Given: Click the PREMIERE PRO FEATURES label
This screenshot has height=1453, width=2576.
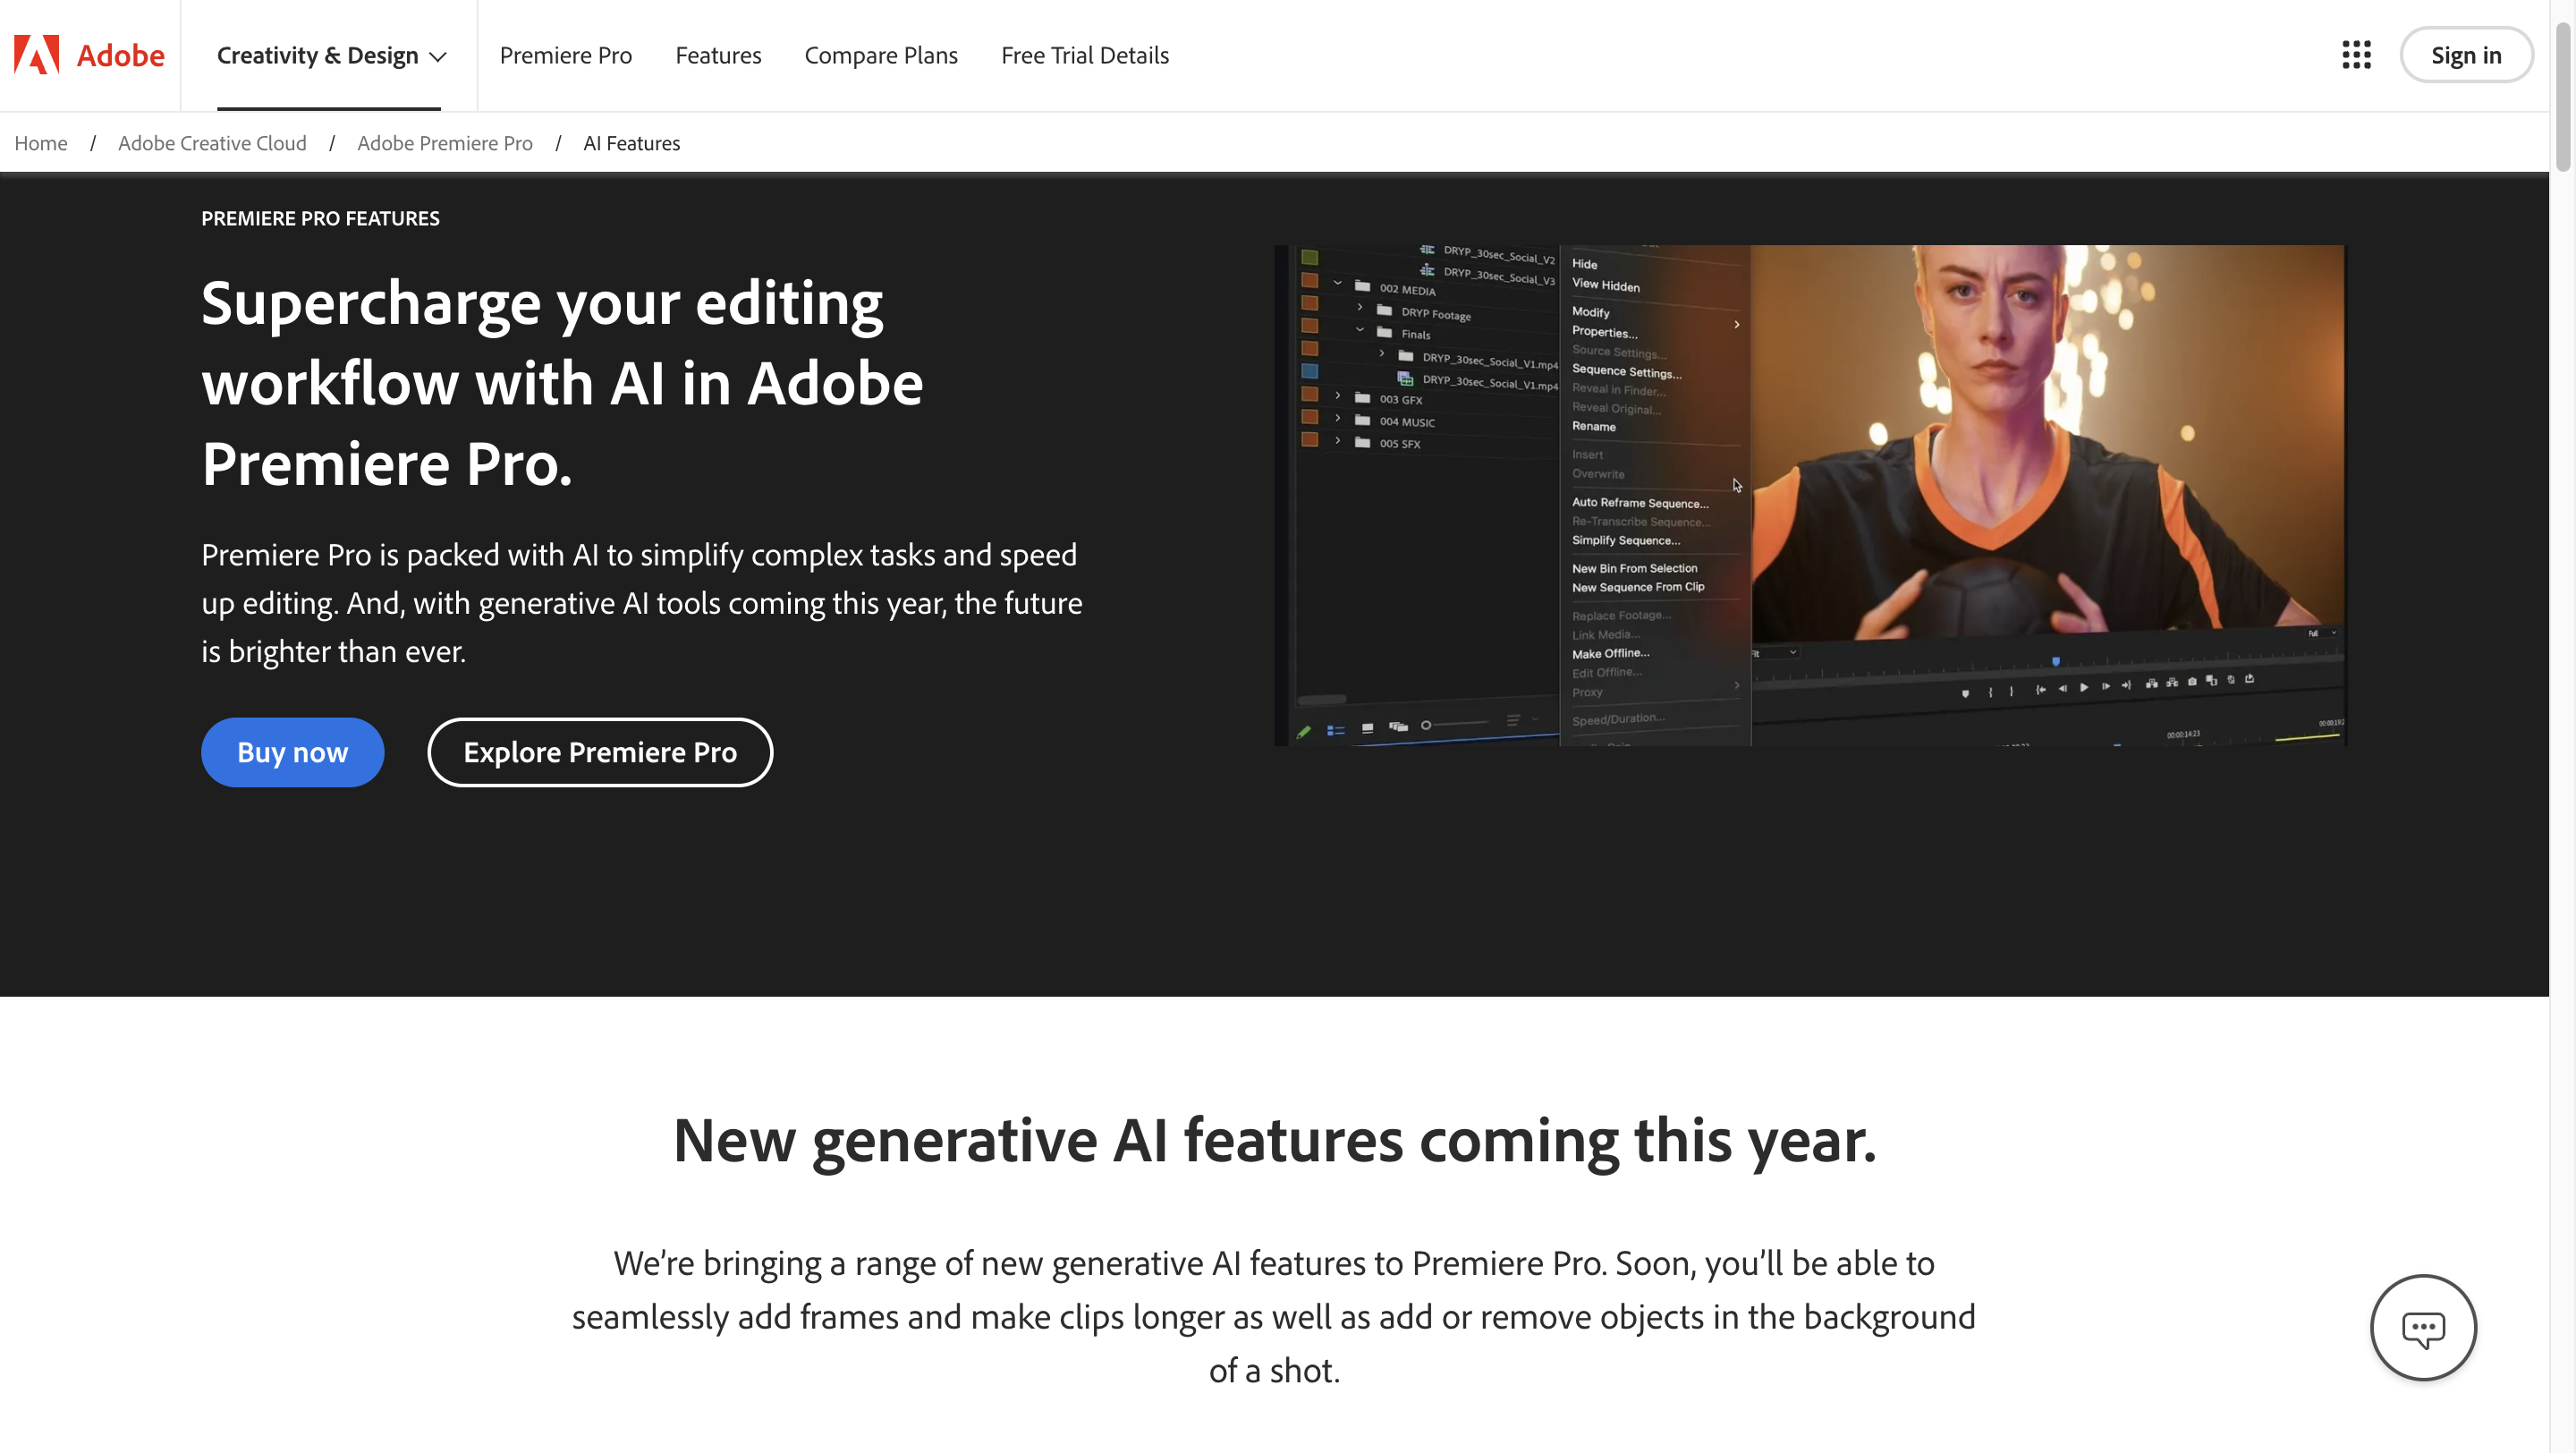Looking at the screenshot, I should [x=320, y=218].
